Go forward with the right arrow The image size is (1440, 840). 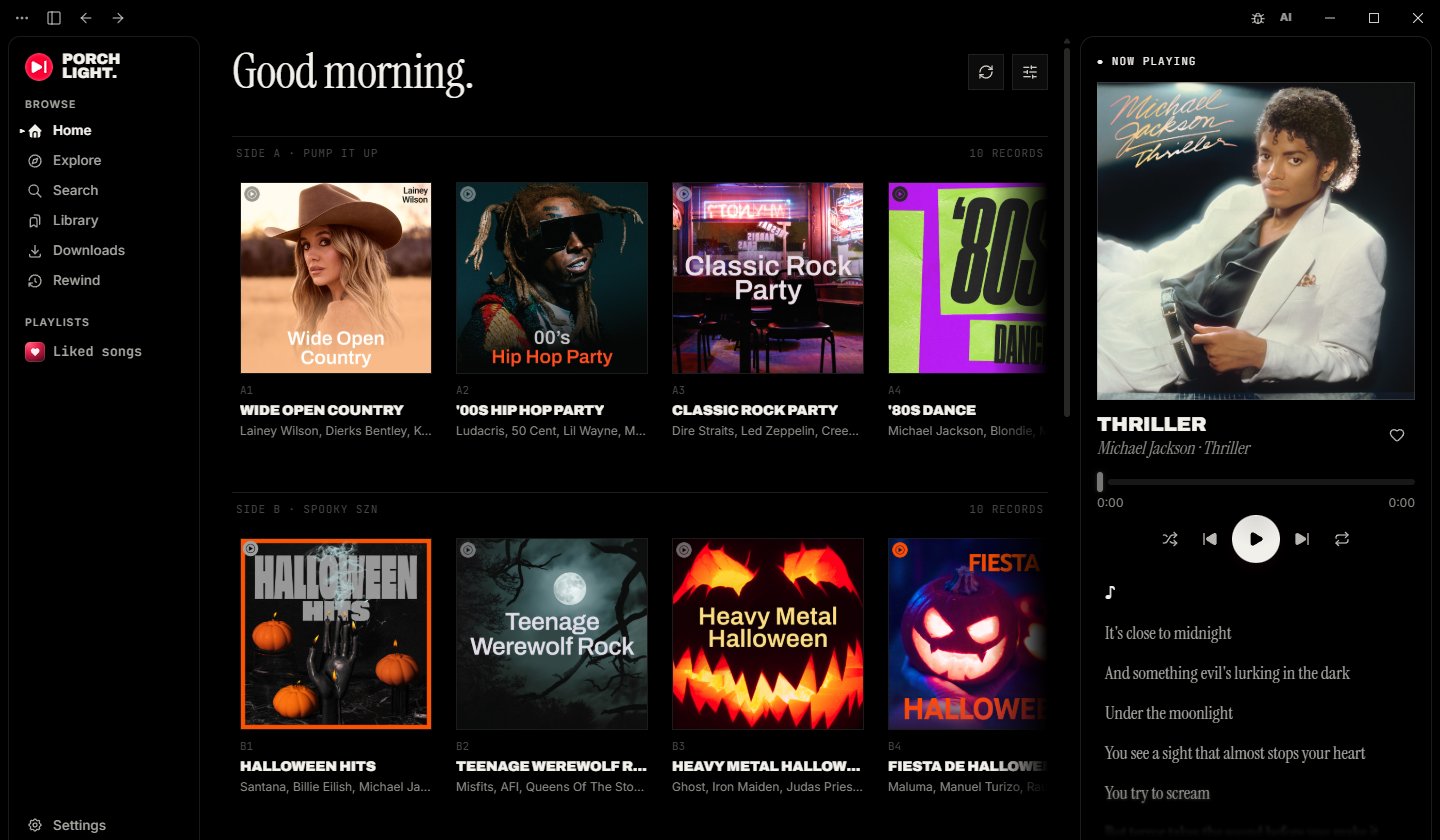[x=118, y=18]
